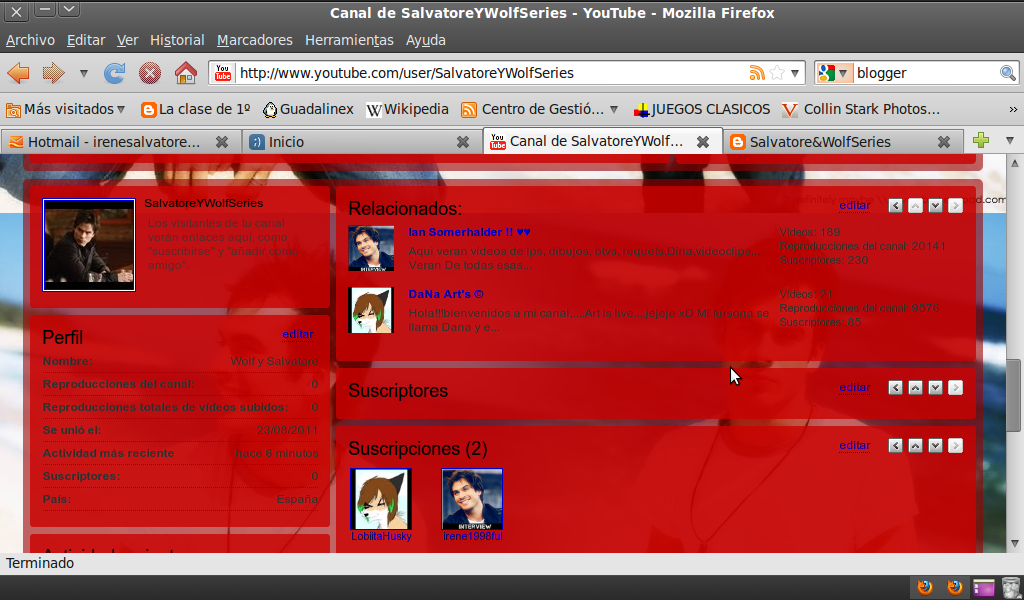Go forward with the forward arrow button

[54, 72]
